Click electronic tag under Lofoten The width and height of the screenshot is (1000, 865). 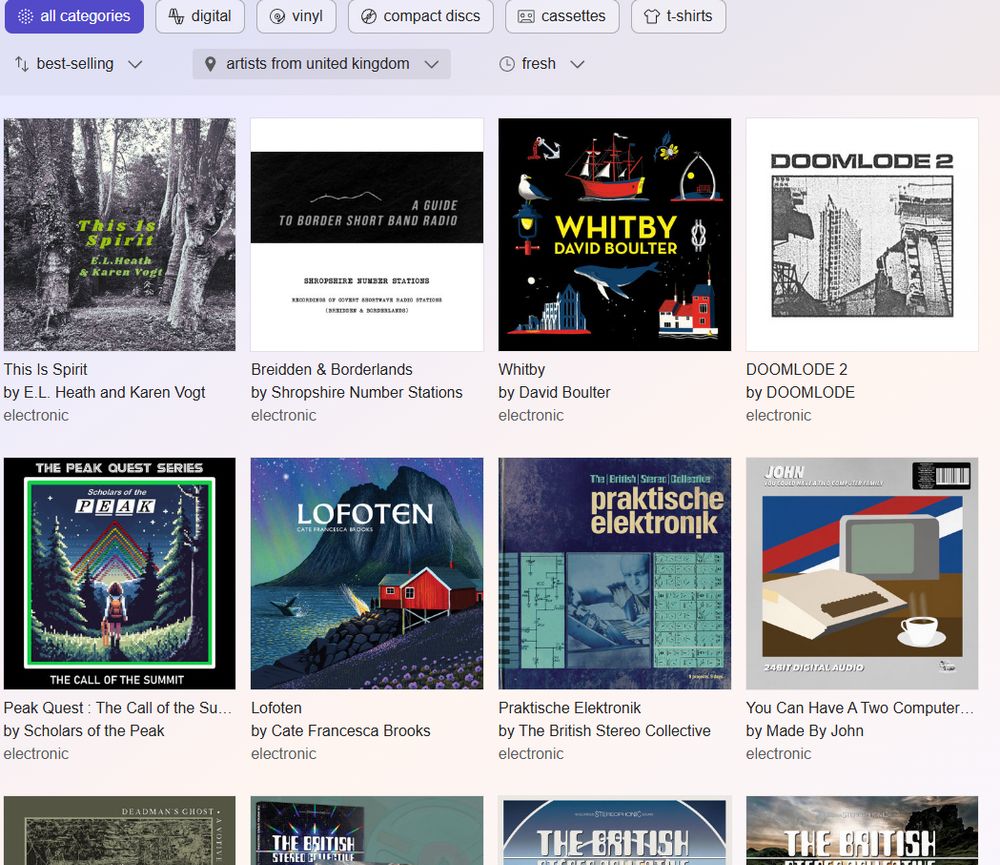[x=283, y=753]
